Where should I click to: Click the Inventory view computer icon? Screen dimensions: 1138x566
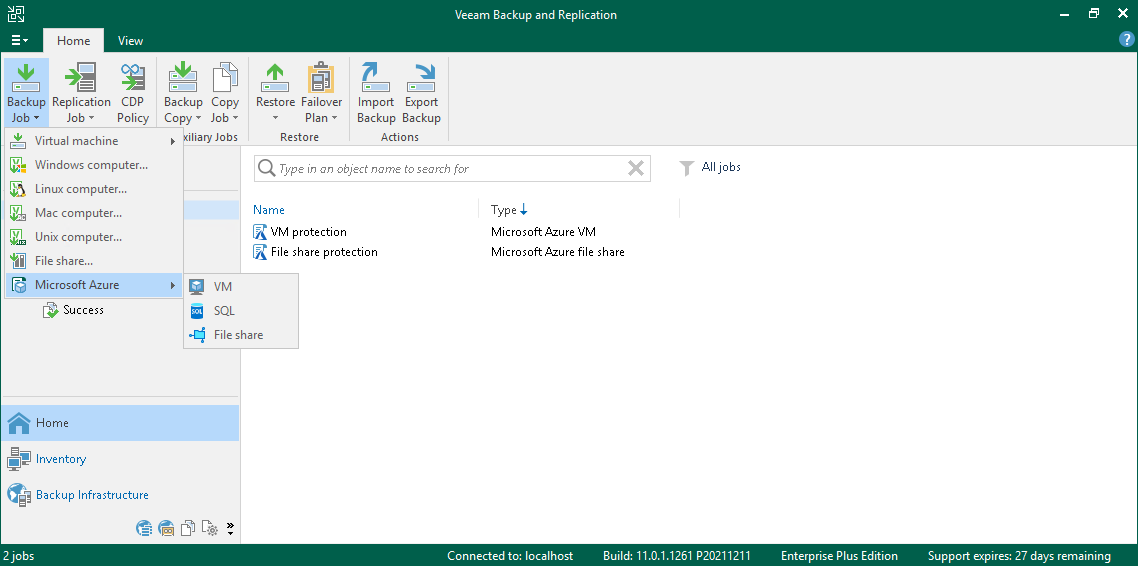[19, 459]
